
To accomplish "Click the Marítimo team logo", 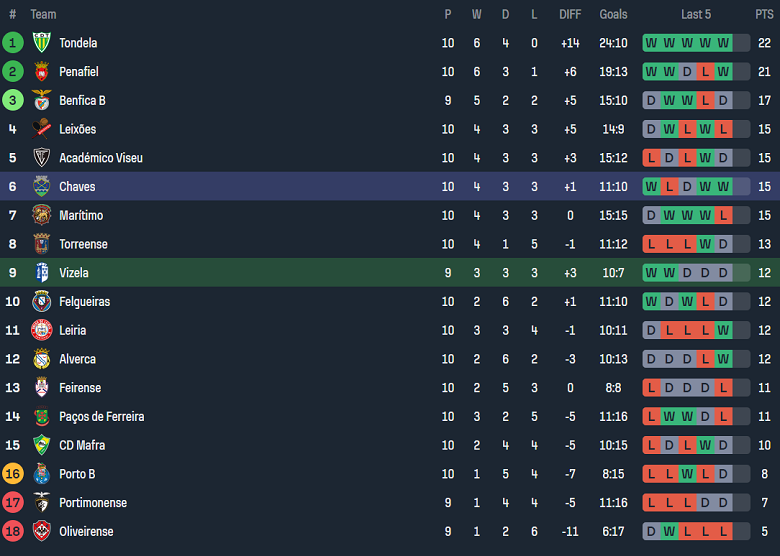I will (42, 215).
